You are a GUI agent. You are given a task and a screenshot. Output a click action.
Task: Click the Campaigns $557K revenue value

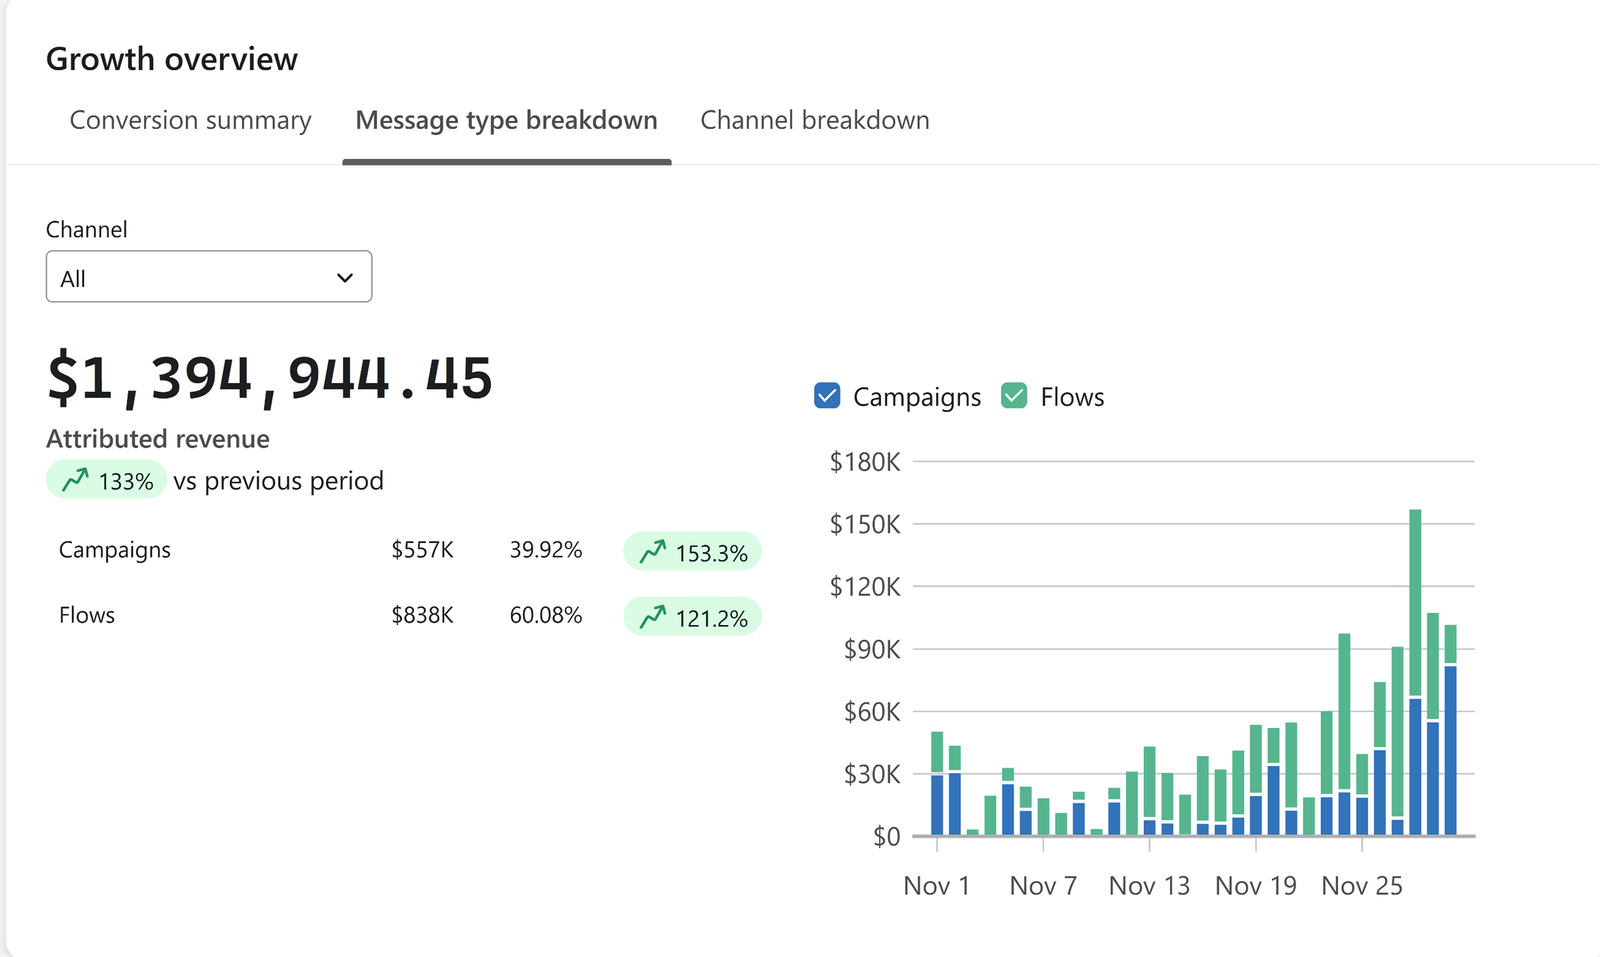pyautogui.click(x=422, y=550)
